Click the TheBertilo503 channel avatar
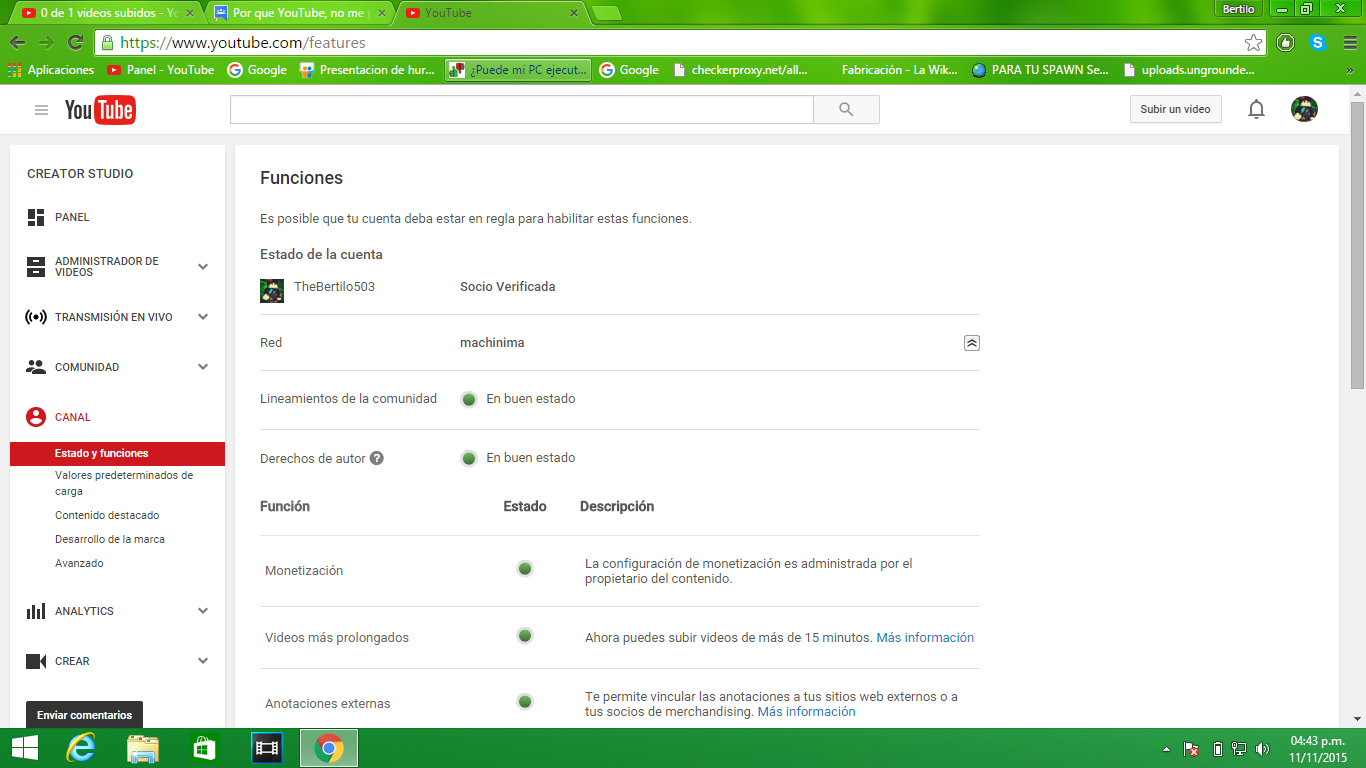Screen dimensions: 1366x768 [x=272, y=290]
